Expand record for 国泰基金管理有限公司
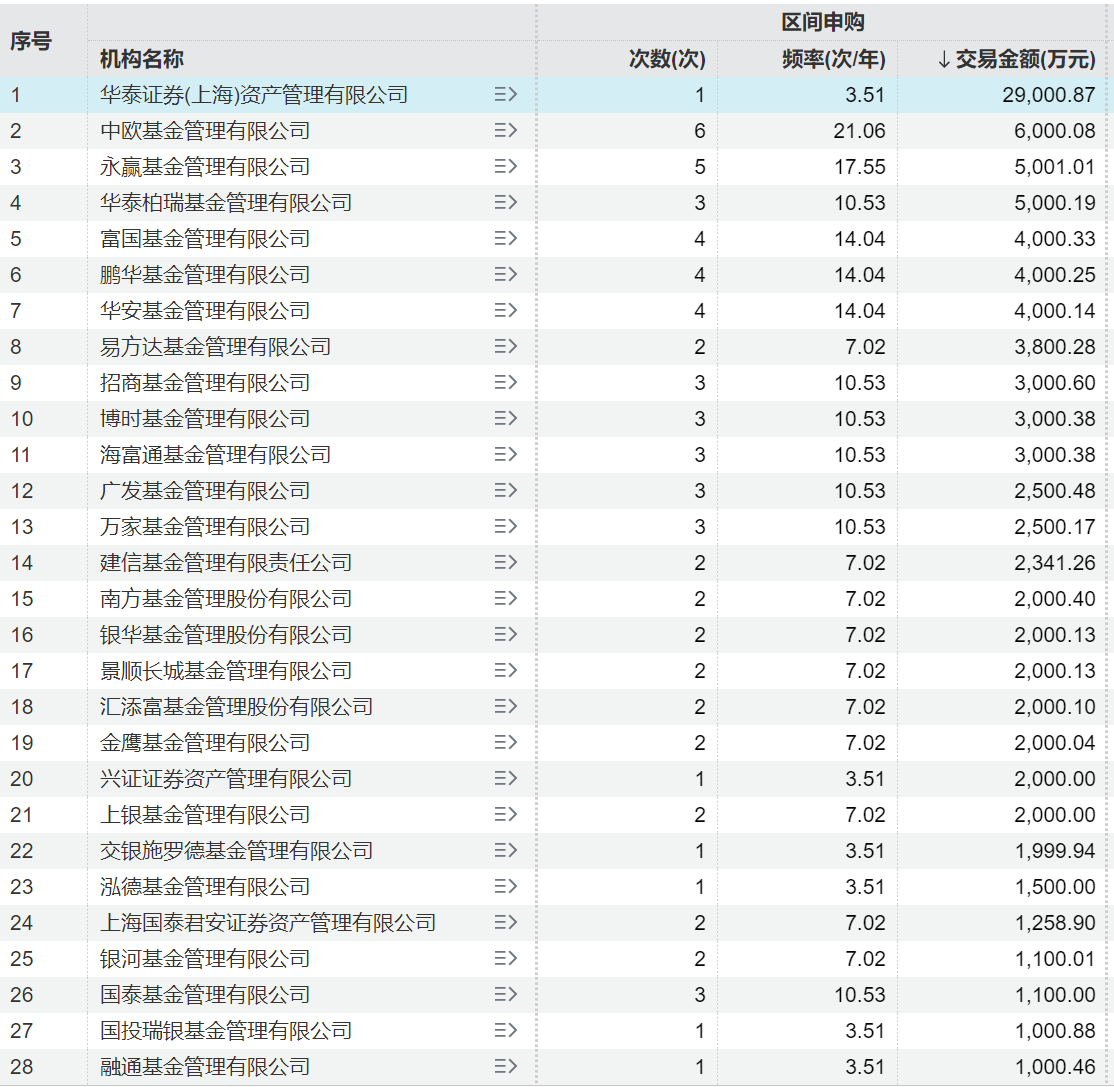This screenshot has height=1087, width=1114. [x=508, y=994]
